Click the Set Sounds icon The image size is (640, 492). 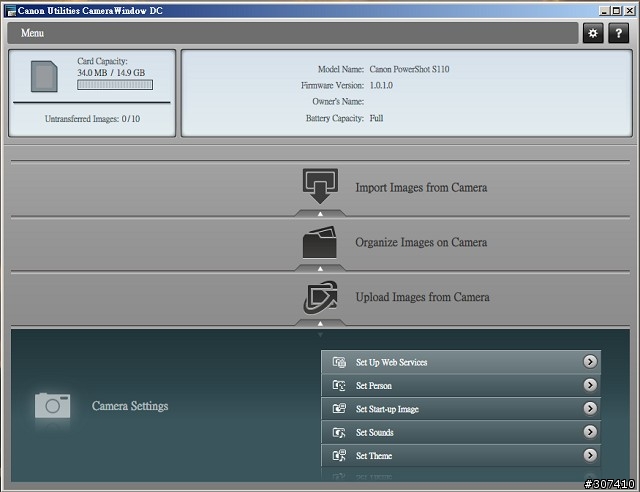(x=339, y=432)
